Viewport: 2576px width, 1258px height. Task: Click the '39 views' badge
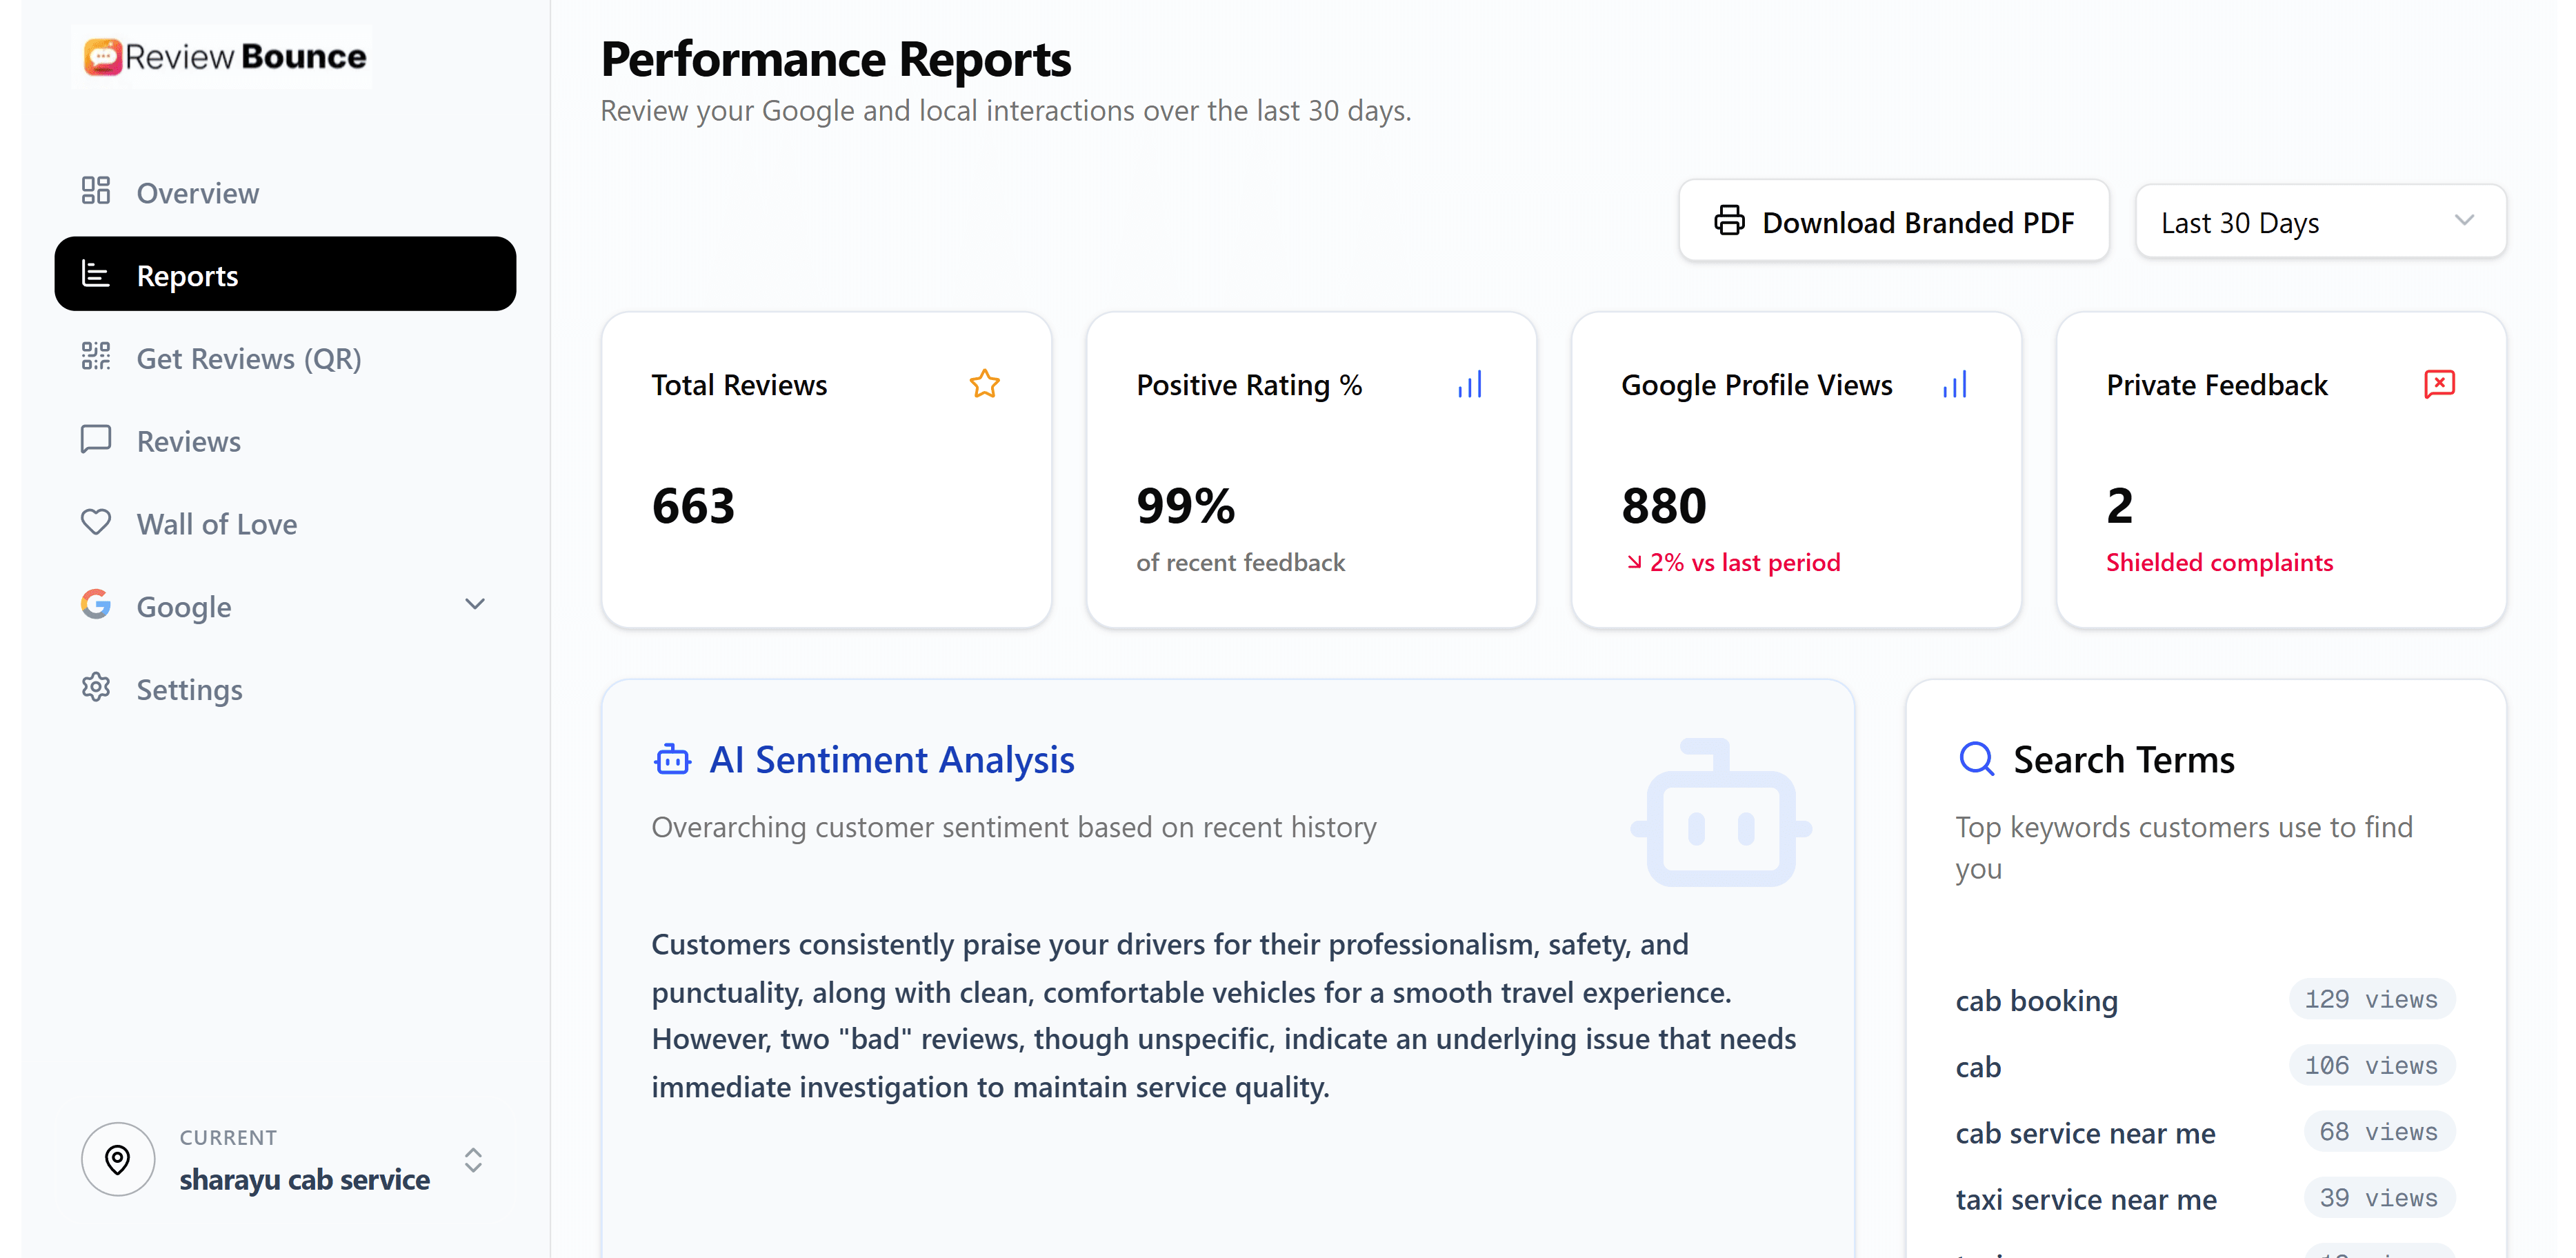point(2379,1197)
